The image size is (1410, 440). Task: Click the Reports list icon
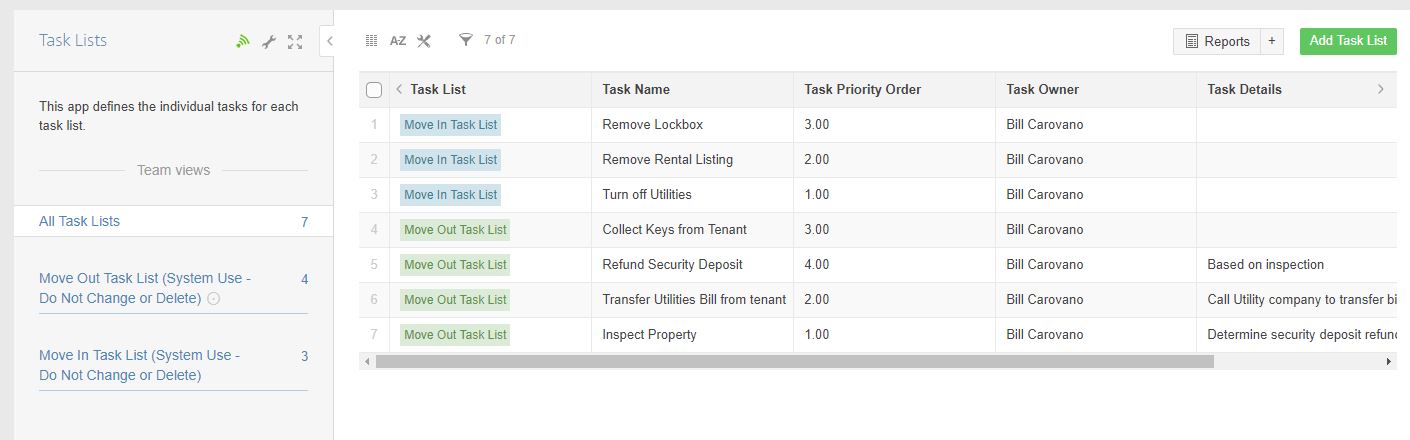point(1192,41)
